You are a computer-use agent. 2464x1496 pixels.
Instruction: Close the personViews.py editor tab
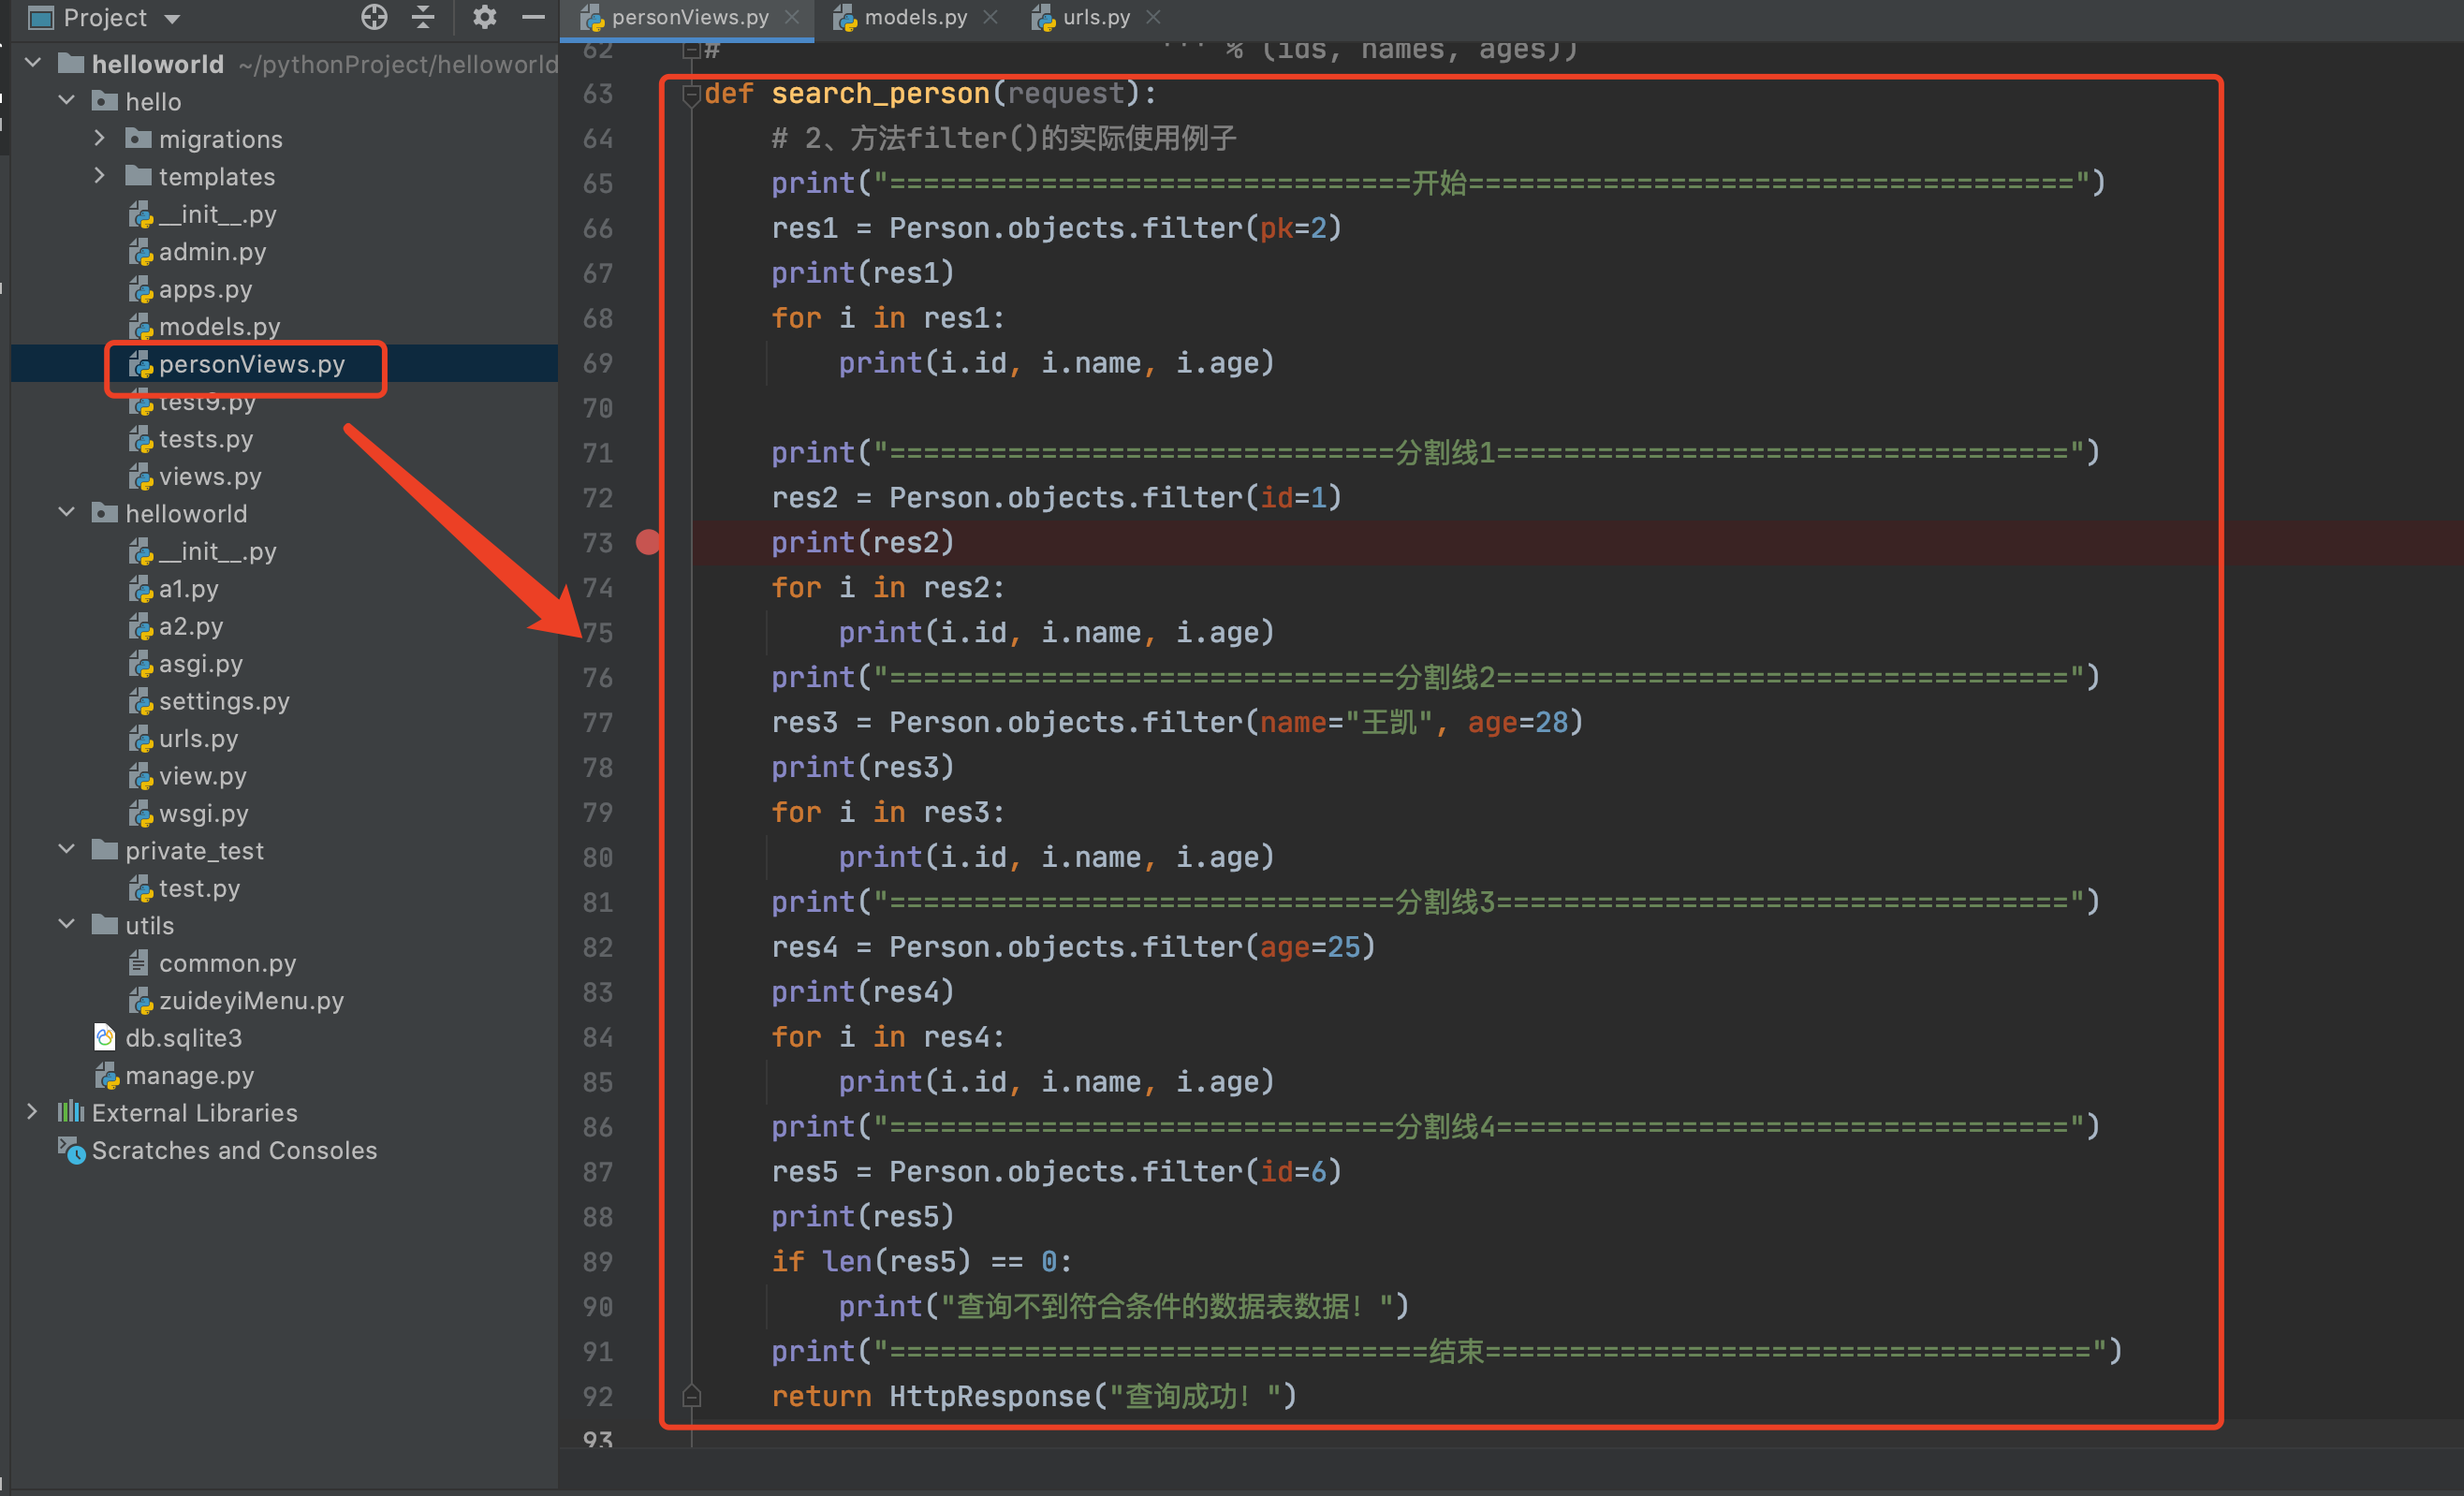[792, 17]
